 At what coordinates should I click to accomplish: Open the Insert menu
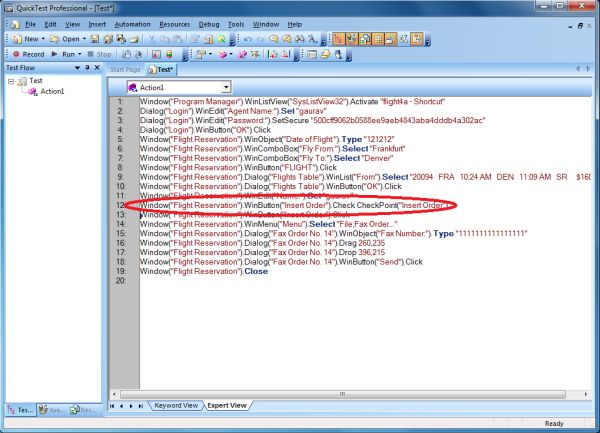(x=97, y=24)
